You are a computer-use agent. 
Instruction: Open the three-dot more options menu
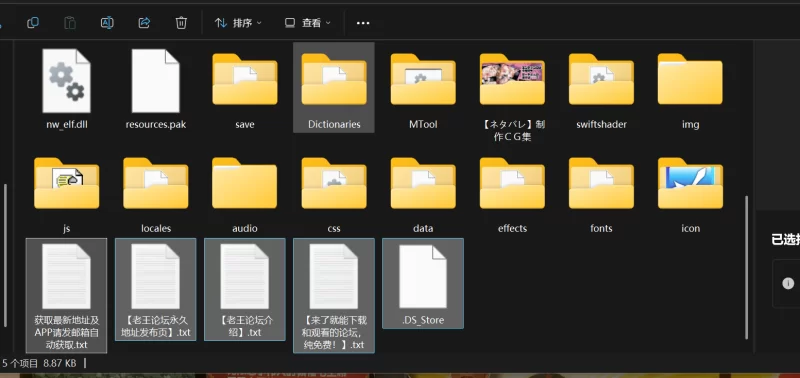coord(363,23)
